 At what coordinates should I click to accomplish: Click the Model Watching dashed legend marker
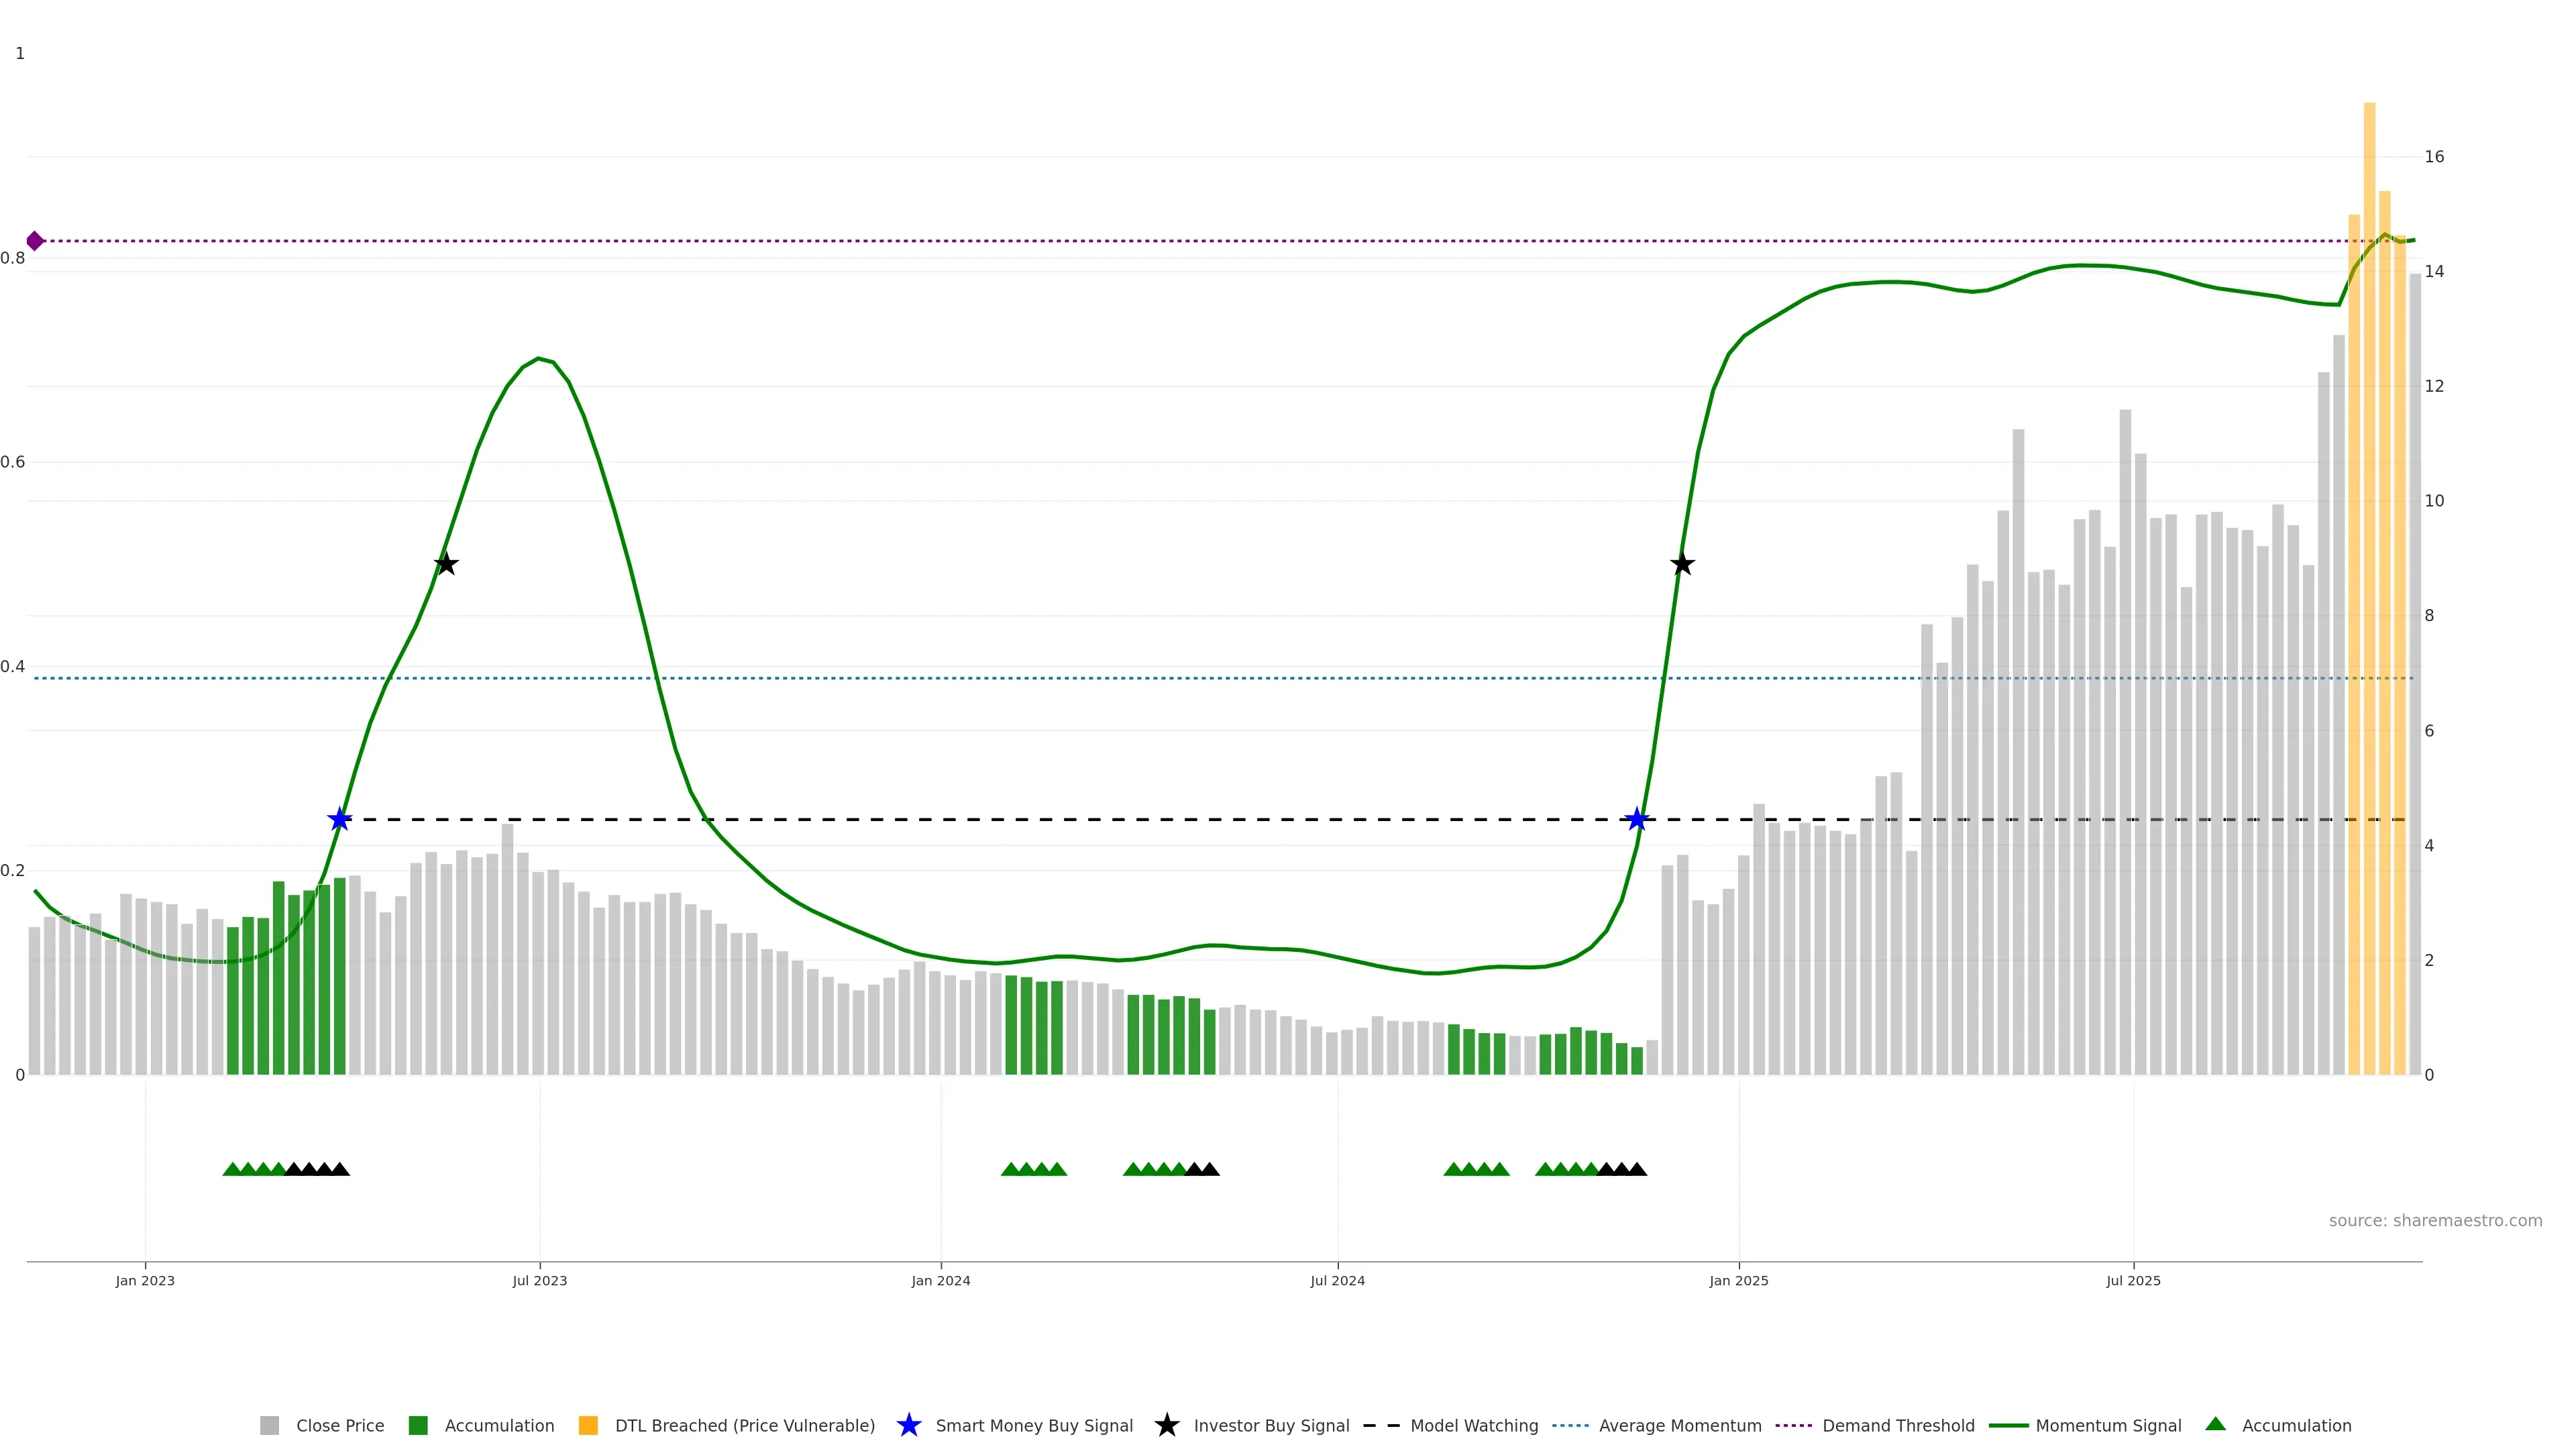[x=1381, y=1425]
